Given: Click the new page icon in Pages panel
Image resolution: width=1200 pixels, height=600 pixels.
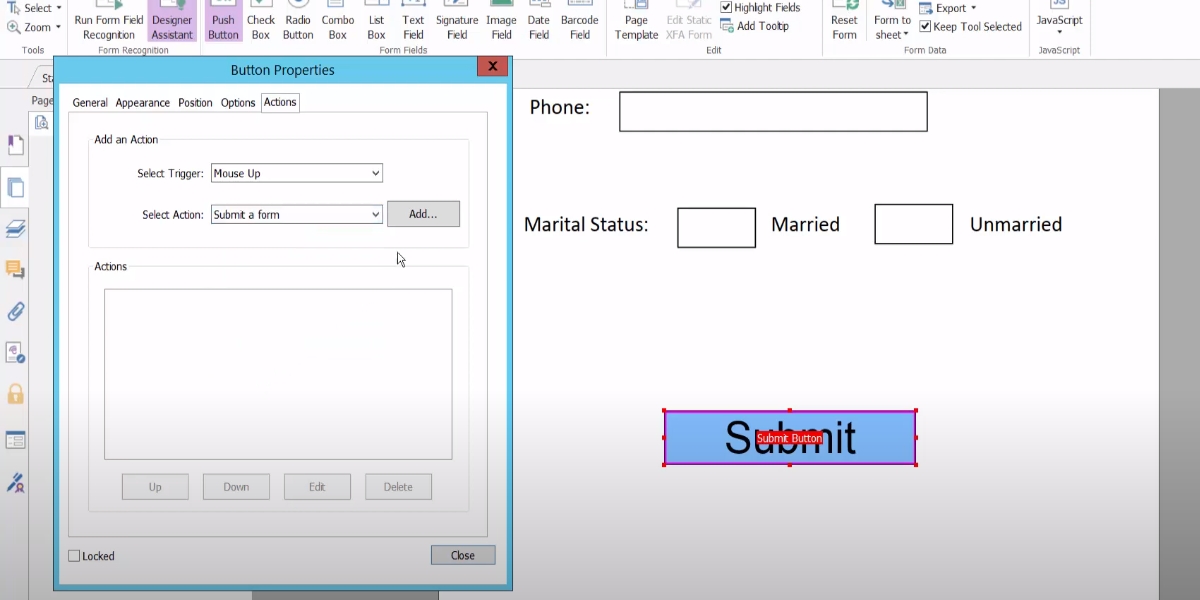Looking at the screenshot, I should click(41, 123).
